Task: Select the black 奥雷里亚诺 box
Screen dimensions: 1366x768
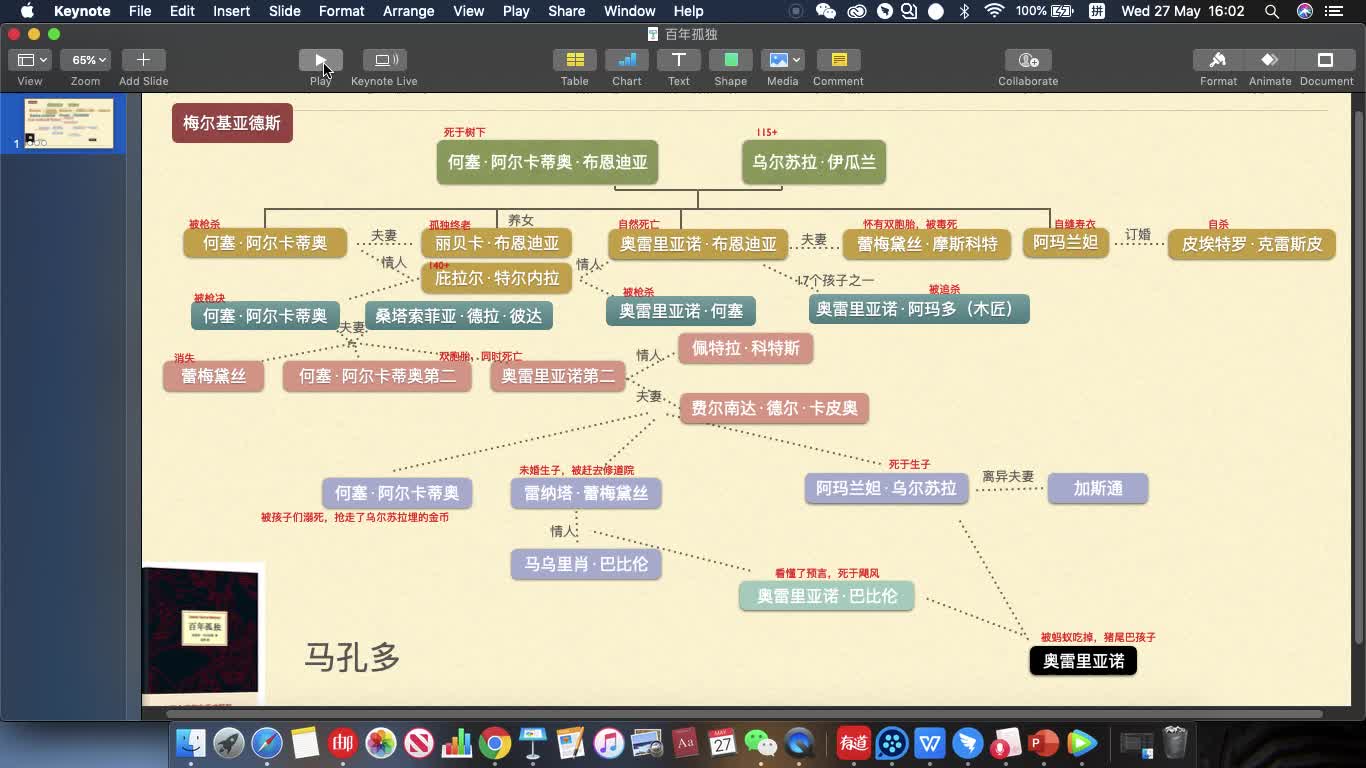Action: (x=1083, y=661)
